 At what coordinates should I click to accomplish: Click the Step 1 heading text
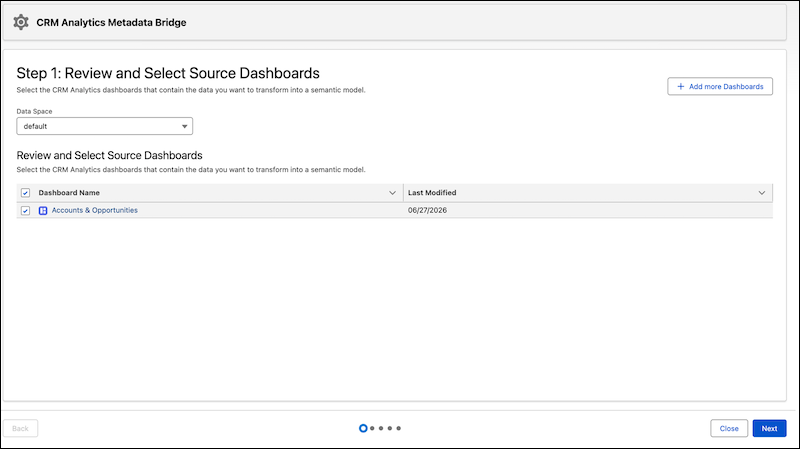click(x=168, y=73)
